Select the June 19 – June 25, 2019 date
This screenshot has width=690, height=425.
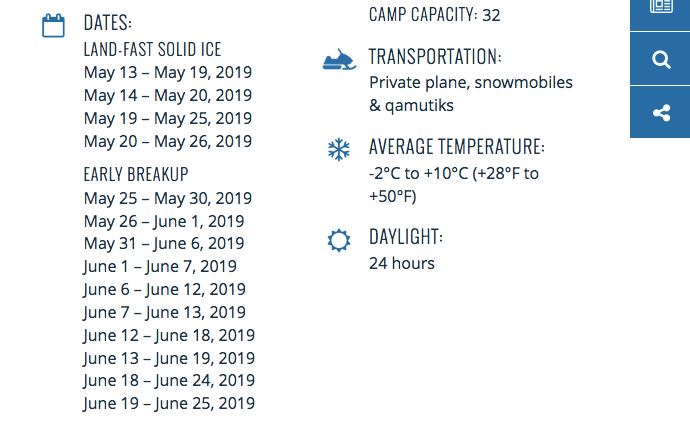tap(169, 403)
